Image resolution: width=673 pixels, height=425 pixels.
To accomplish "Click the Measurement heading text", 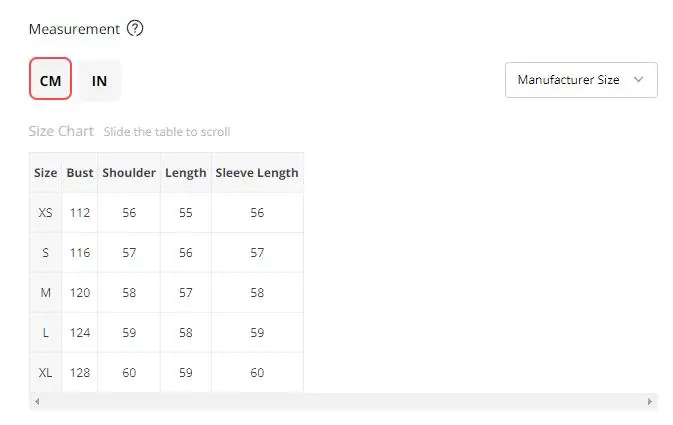I will point(74,29).
